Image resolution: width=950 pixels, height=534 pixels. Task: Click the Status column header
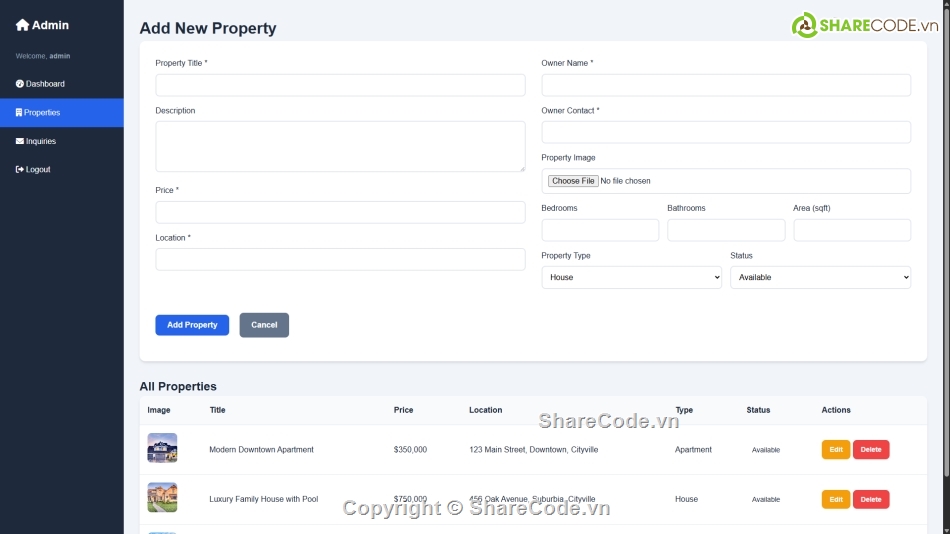tap(758, 410)
